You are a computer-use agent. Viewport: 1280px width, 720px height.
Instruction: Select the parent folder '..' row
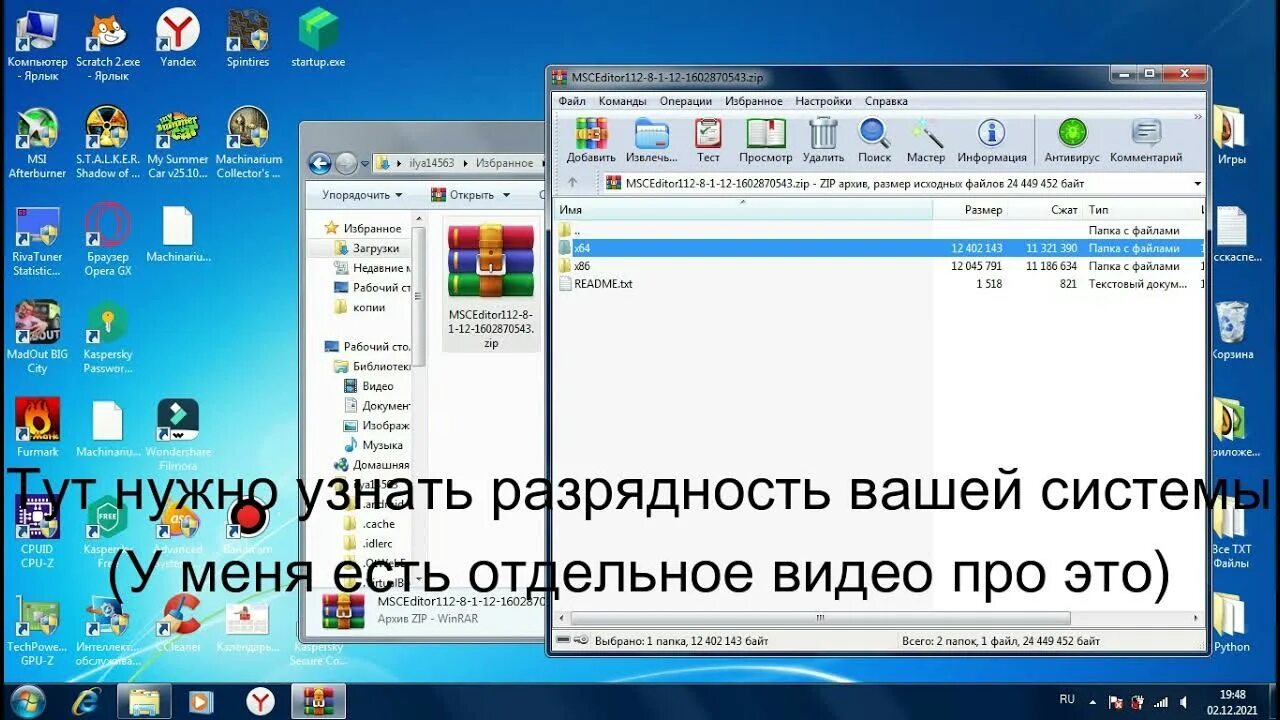[880, 230]
